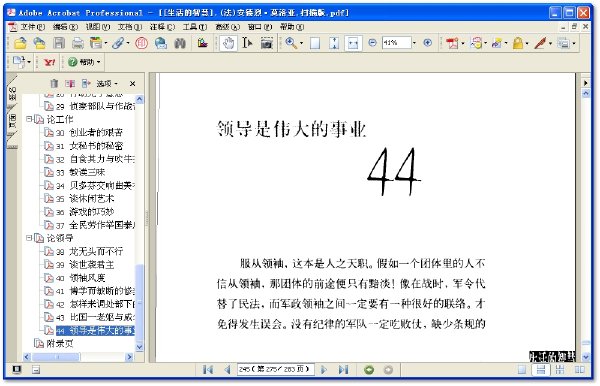The image size is (600, 386).
Task: Toggle full screen mode icon at bottom-left
Action: [16, 370]
